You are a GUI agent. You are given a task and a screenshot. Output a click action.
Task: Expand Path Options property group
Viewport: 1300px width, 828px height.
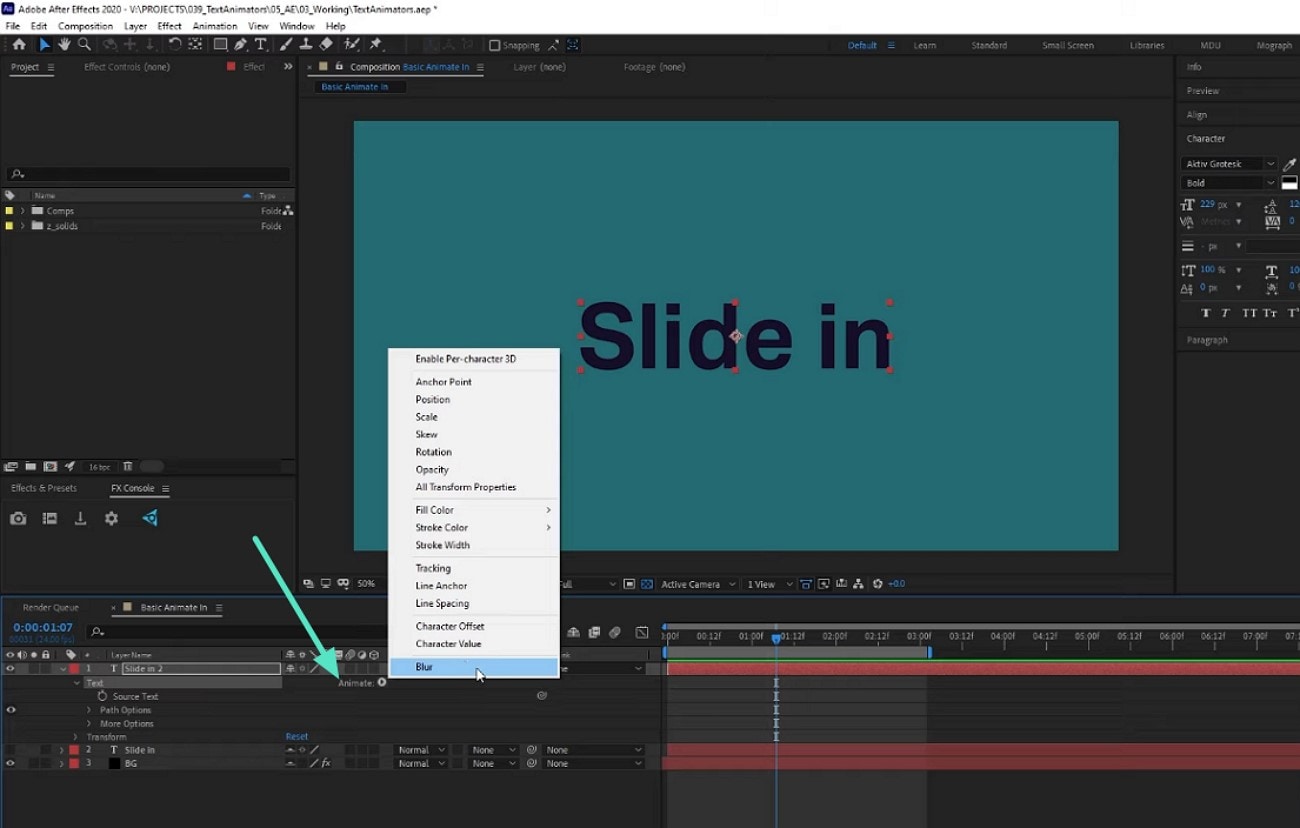(x=89, y=710)
